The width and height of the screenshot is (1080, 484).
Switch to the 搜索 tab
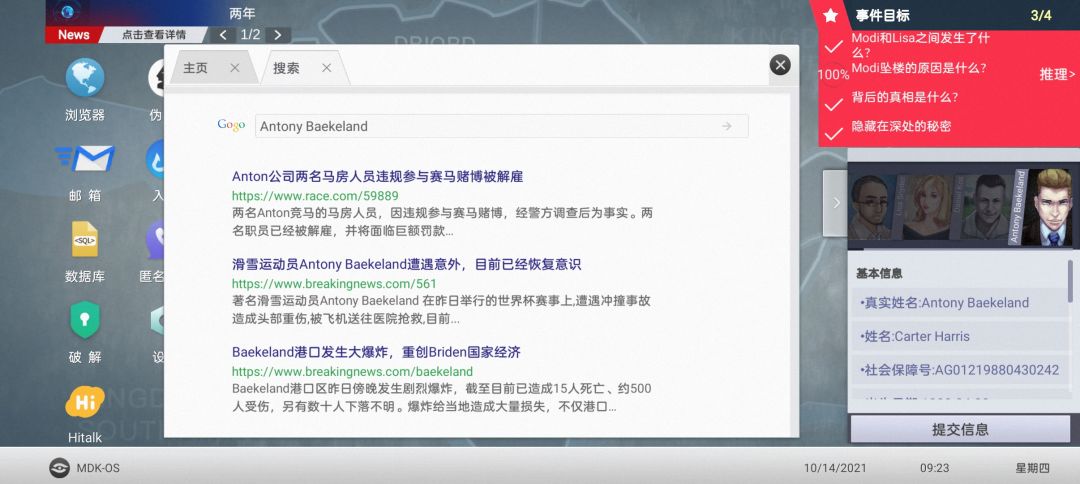[x=286, y=67]
